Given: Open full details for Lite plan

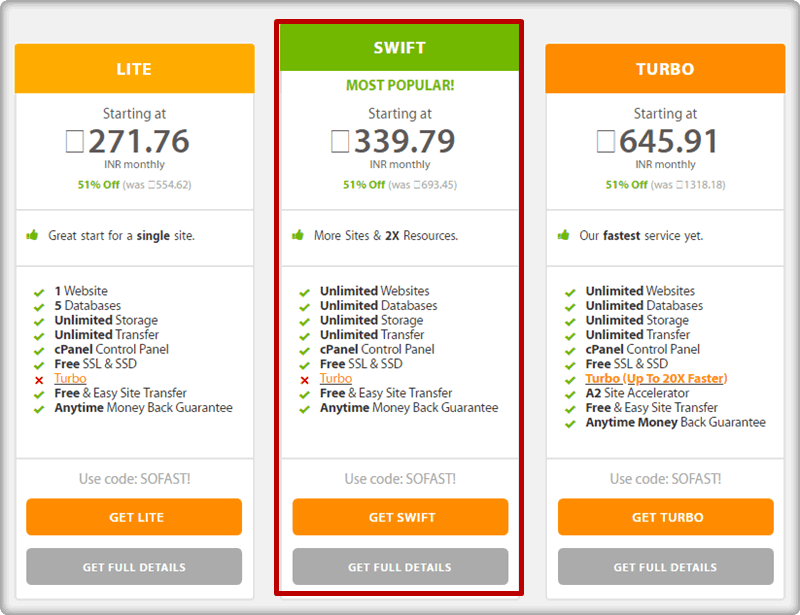Looking at the screenshot, I should (x=134, y=567).
